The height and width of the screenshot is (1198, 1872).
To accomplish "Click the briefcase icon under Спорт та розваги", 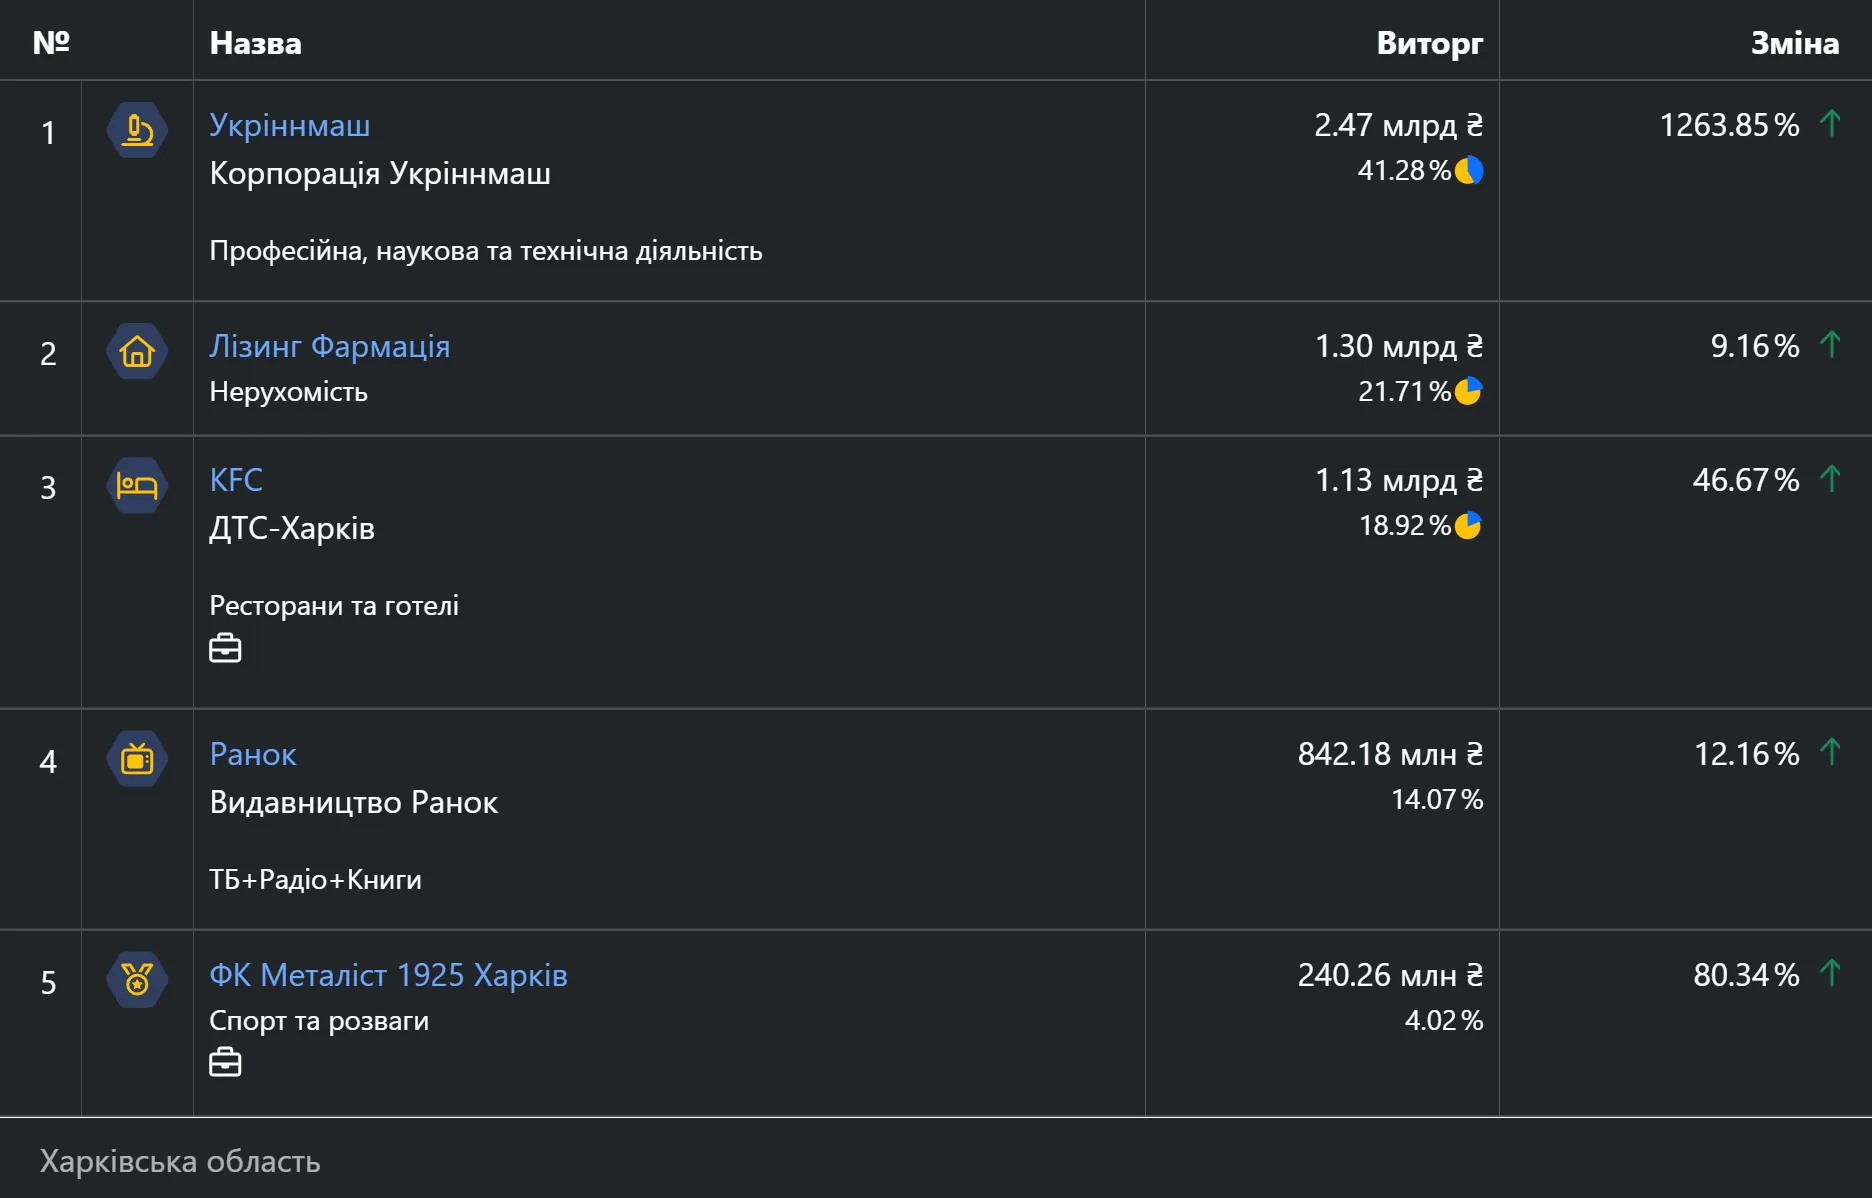I will click(x=225, y=1062).
